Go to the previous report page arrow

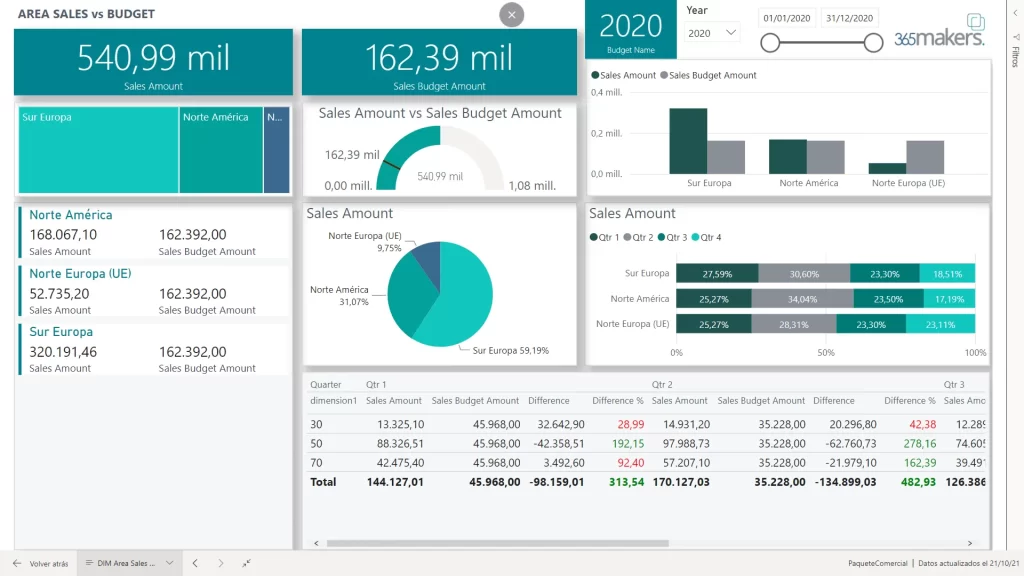point(196,563)
